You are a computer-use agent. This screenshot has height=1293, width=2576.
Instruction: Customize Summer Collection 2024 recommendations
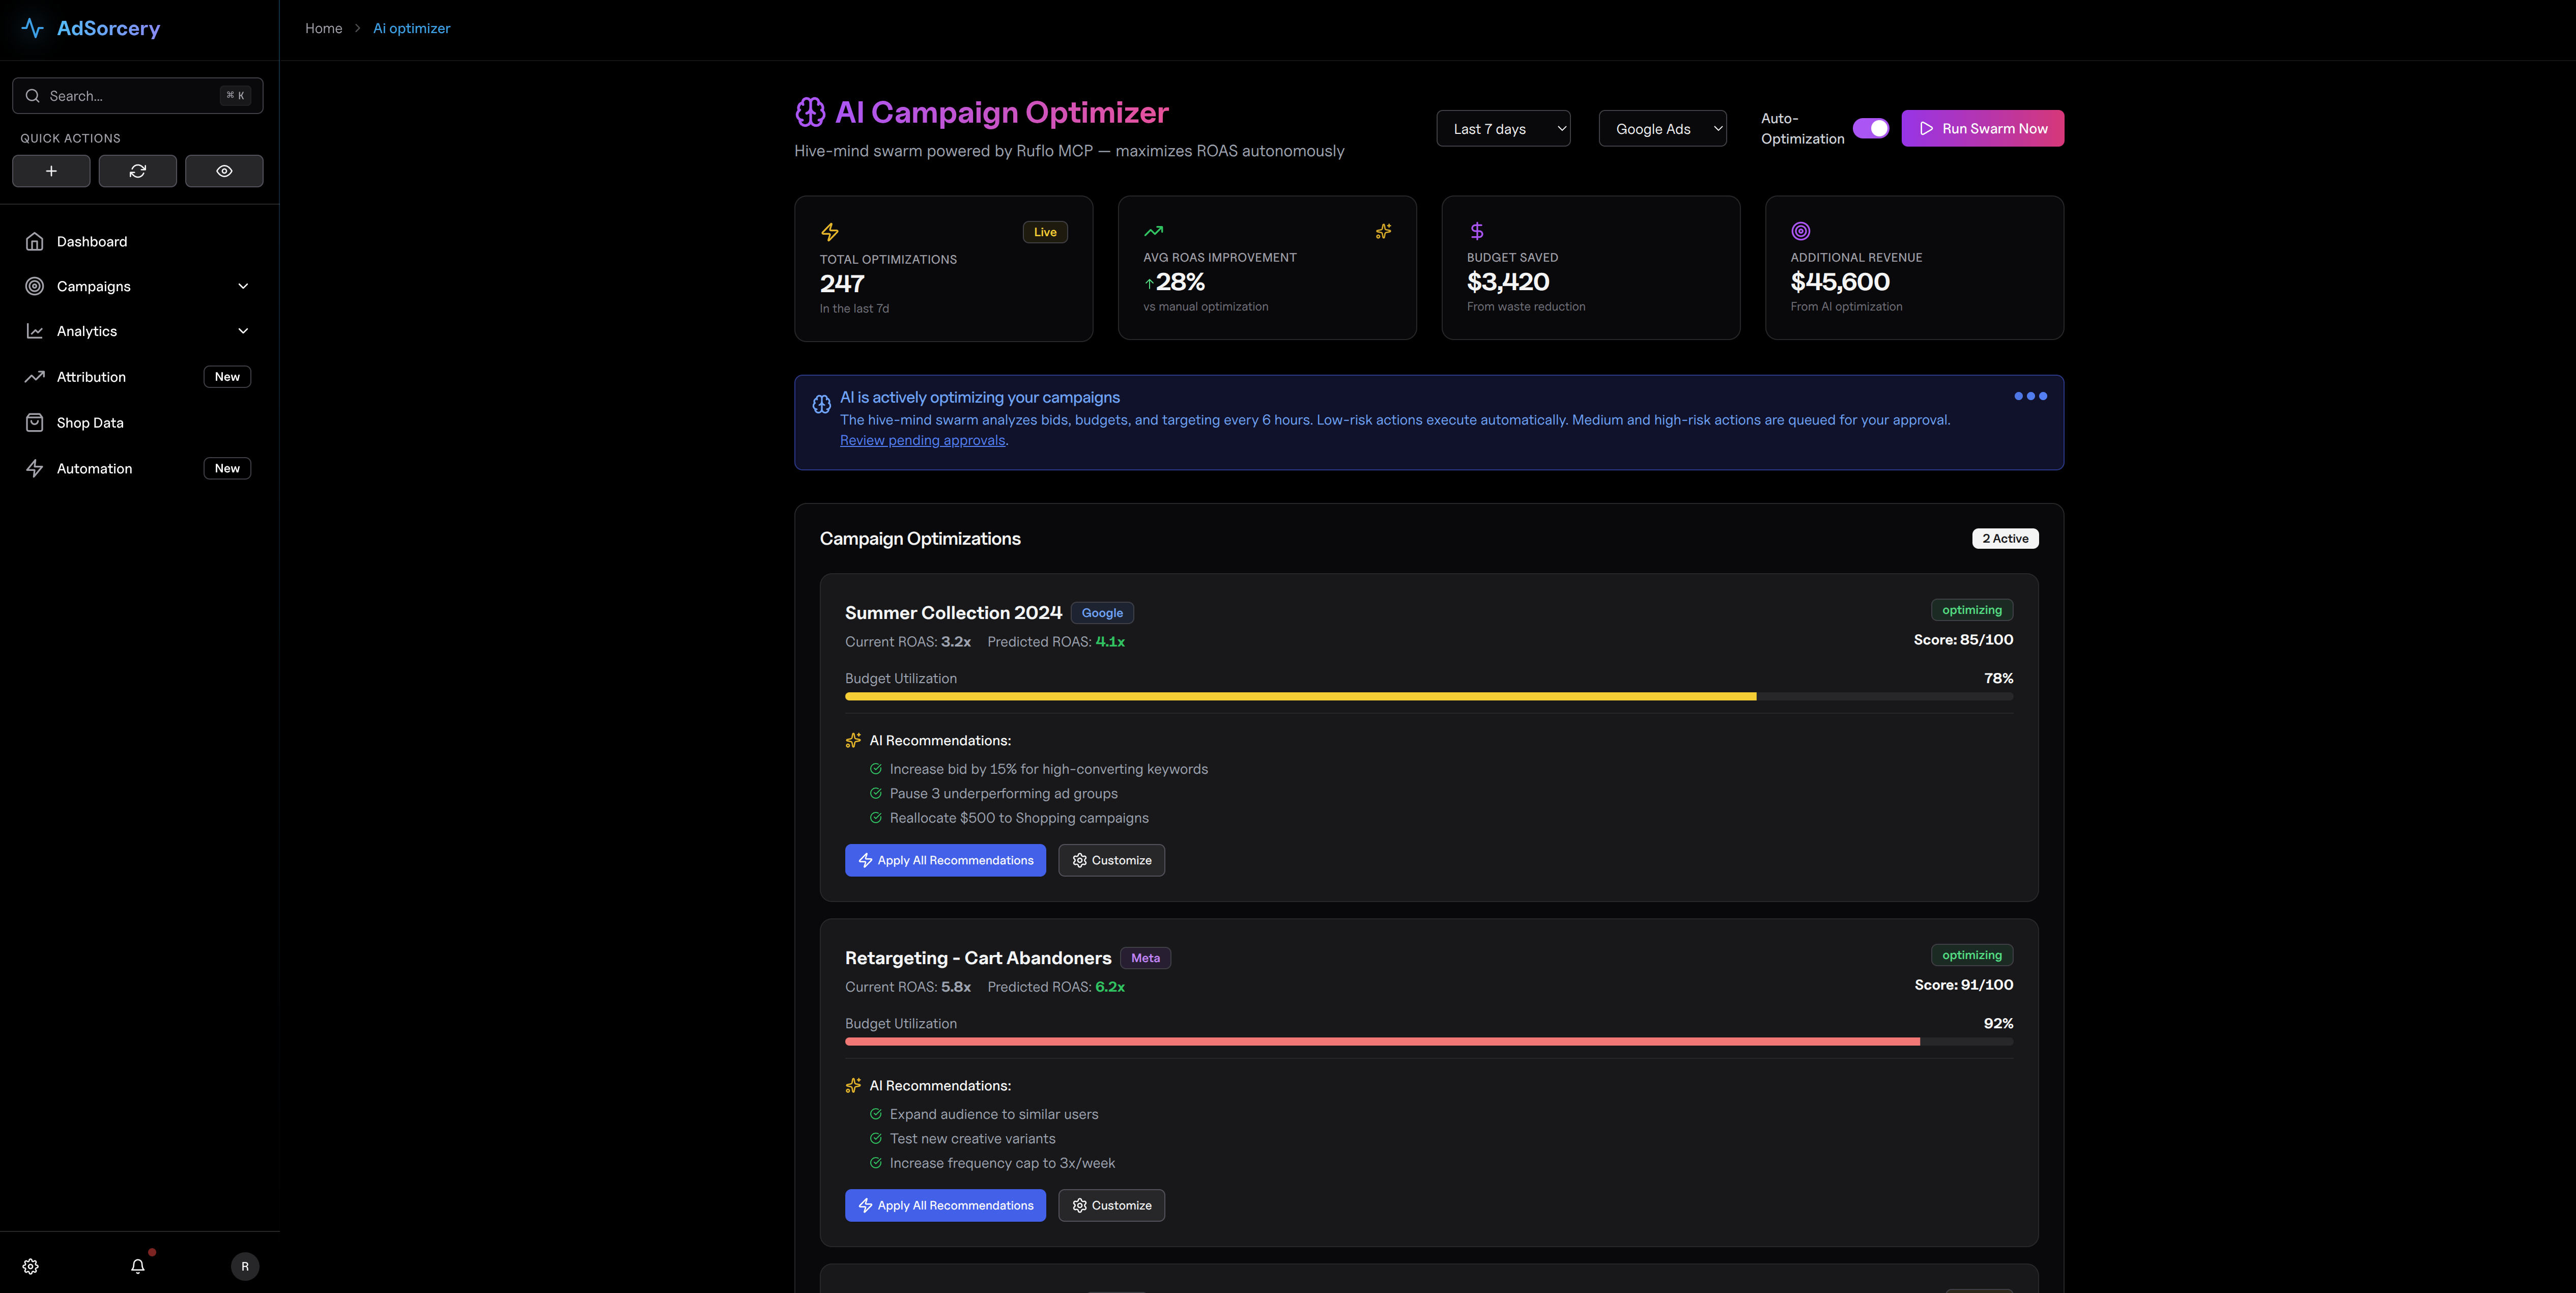coord(1111,860)
